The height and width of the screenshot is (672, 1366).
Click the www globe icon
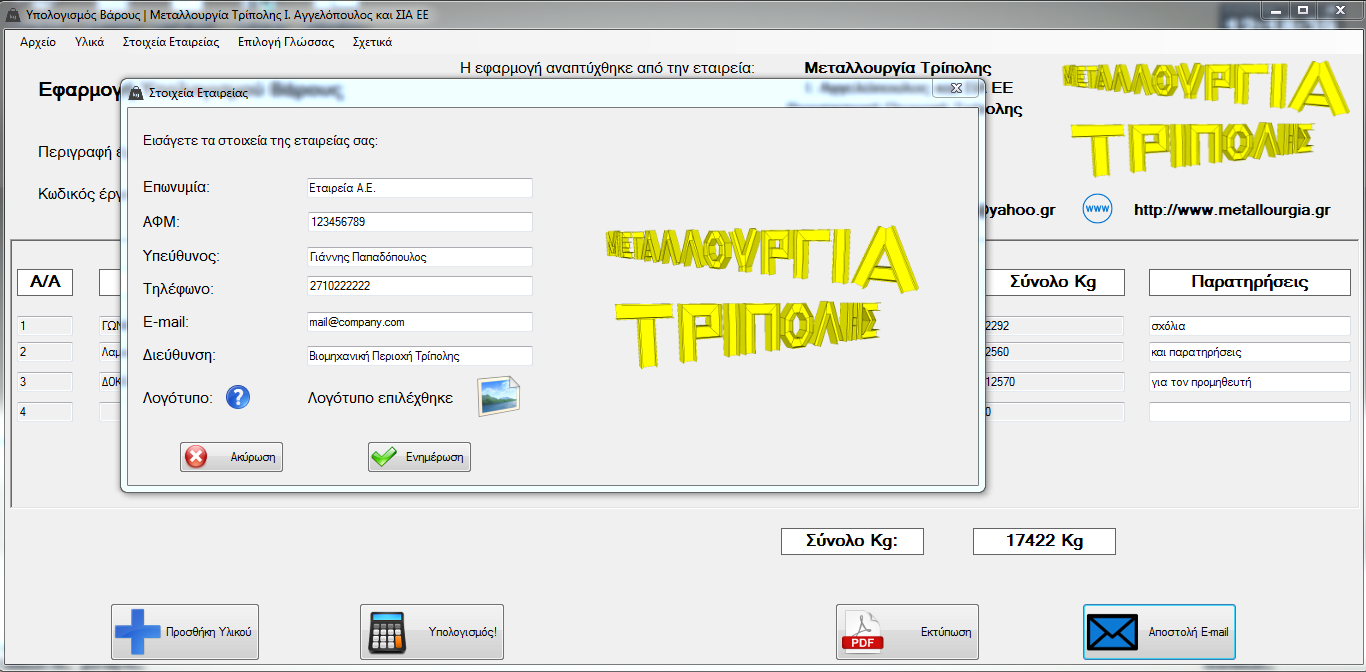point(1097,209)
